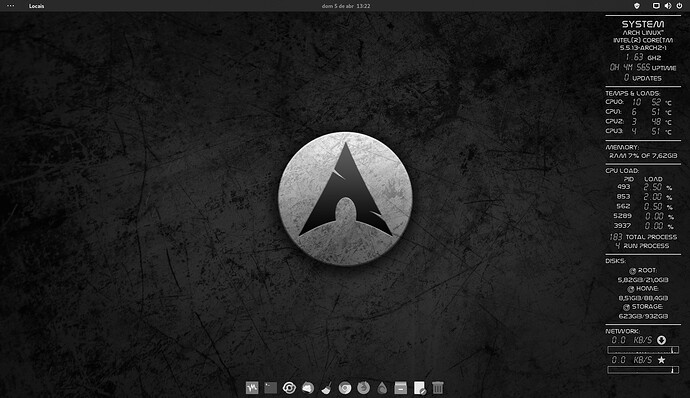Viewport: 690px width, 398px height.
Task: Click the CPU LOAD heading
Action: tap(622, 171)
